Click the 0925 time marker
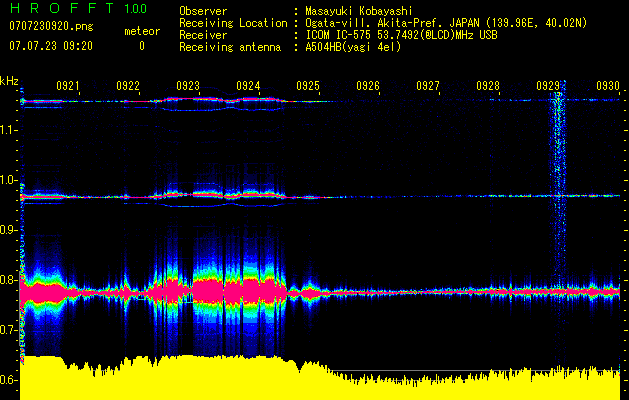Viewport: 629px width, 400px height. point(308,87)
